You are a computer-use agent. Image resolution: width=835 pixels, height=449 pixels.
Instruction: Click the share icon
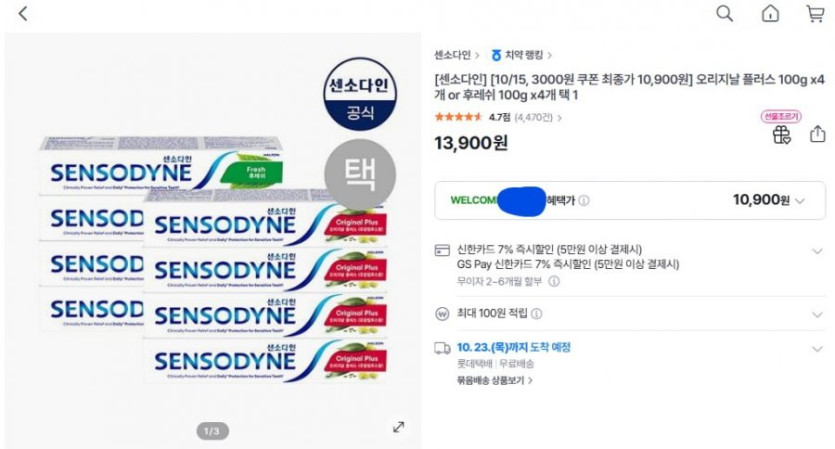click(817, 134)
